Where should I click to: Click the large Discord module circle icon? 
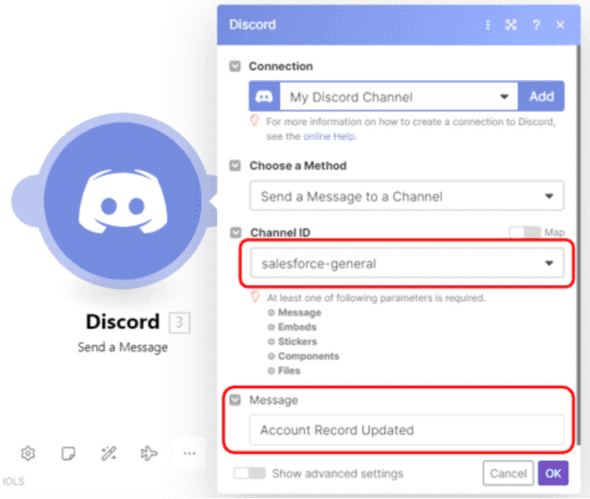122,201
